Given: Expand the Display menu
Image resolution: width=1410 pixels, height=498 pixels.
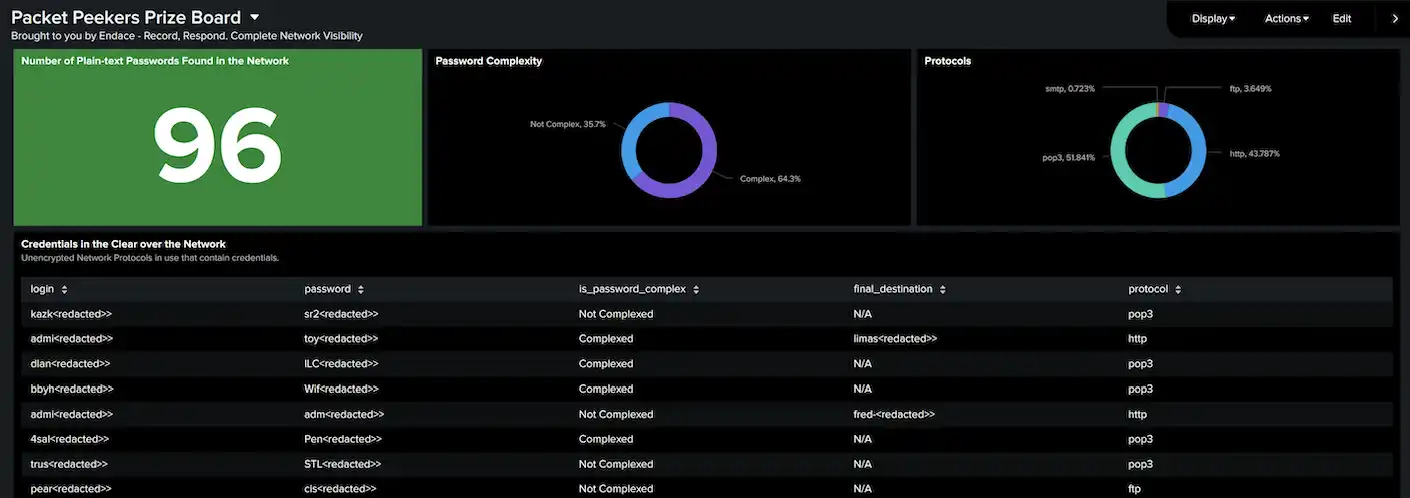Looking at the screenshot, I should pyautogui.click(x=1213, y=18).
